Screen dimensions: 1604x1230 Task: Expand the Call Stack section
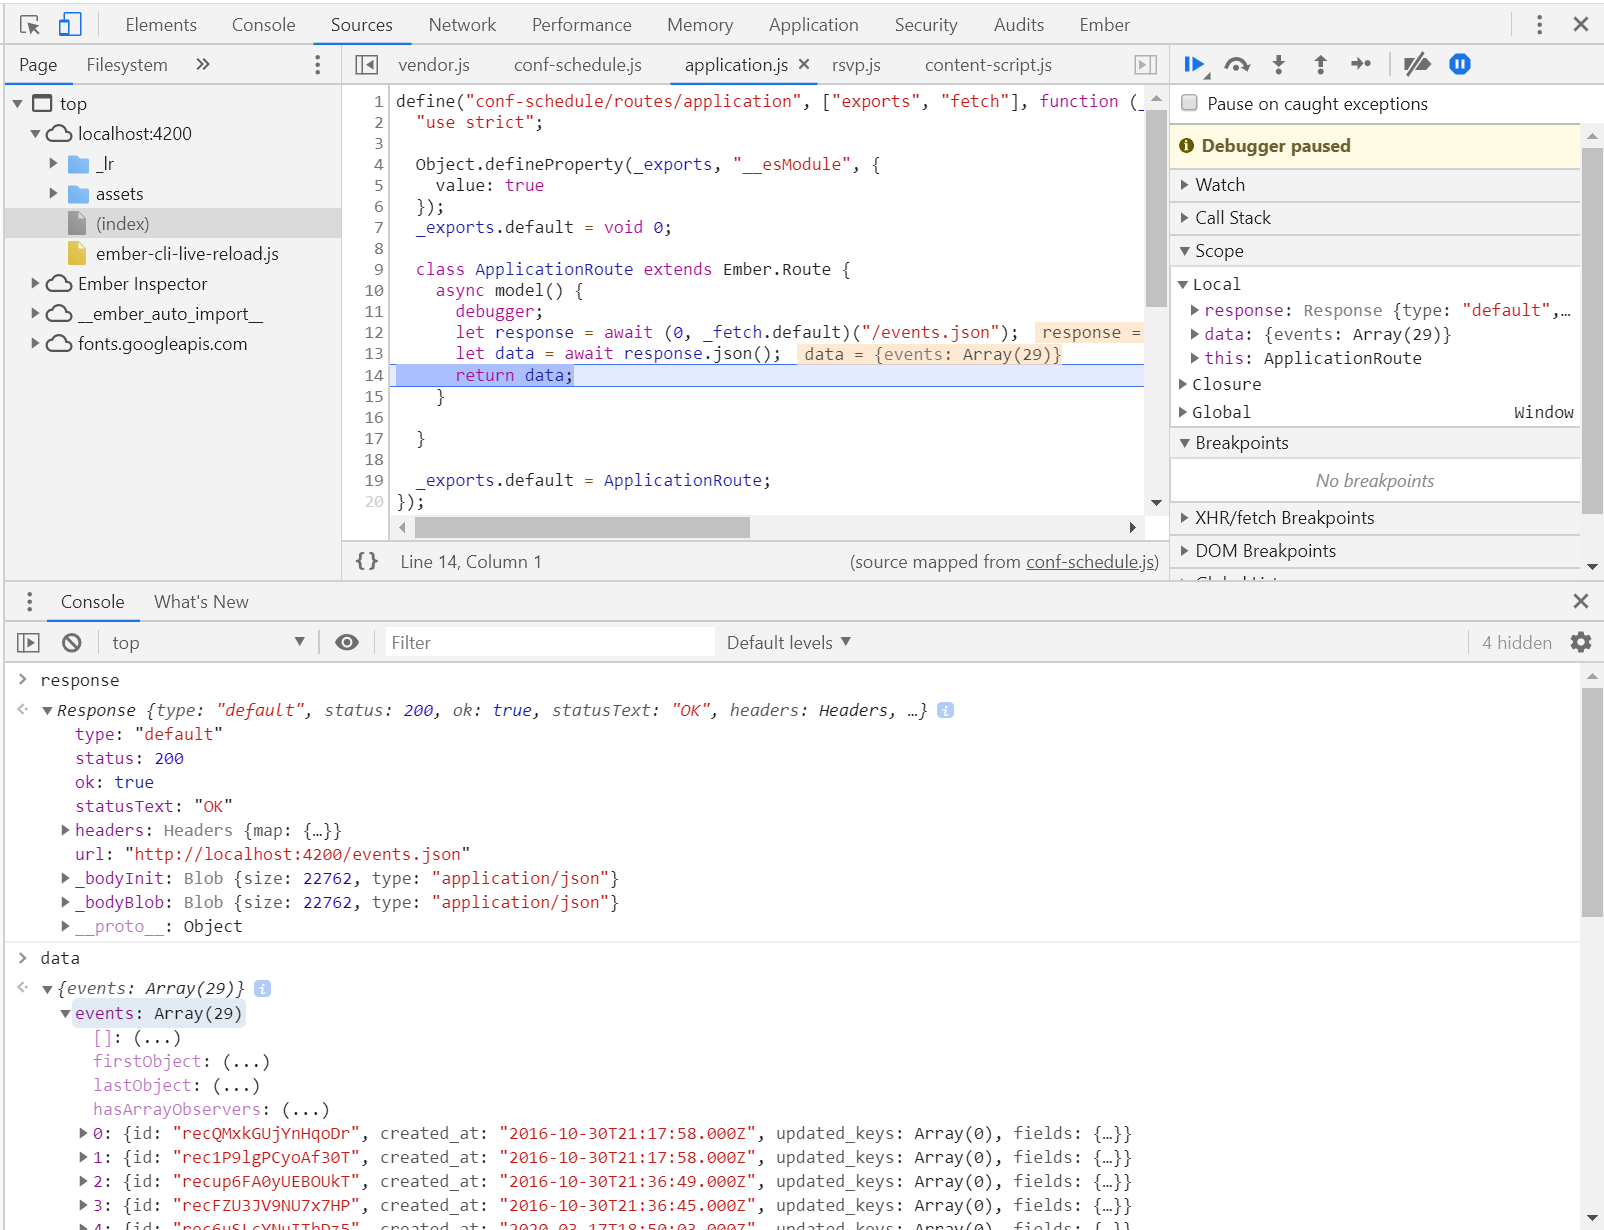click(x=1232, y=218)
